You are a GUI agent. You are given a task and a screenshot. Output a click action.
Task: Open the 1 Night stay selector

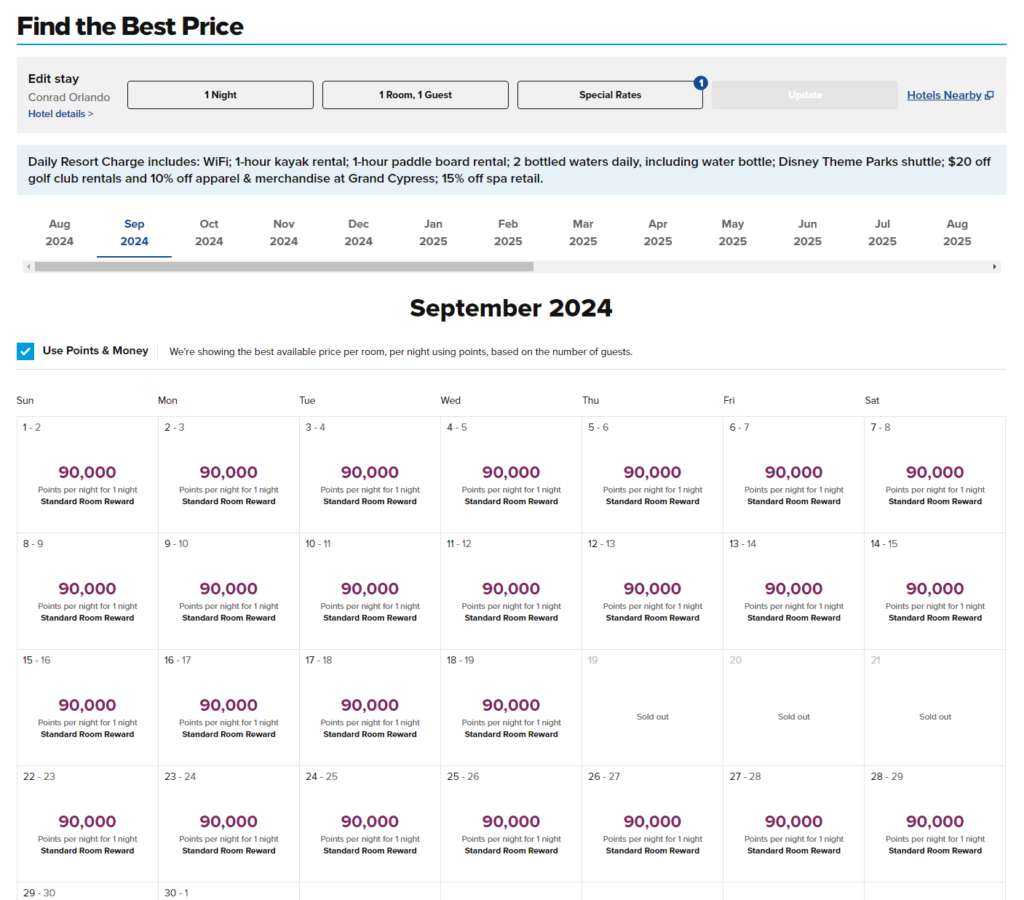220,95
